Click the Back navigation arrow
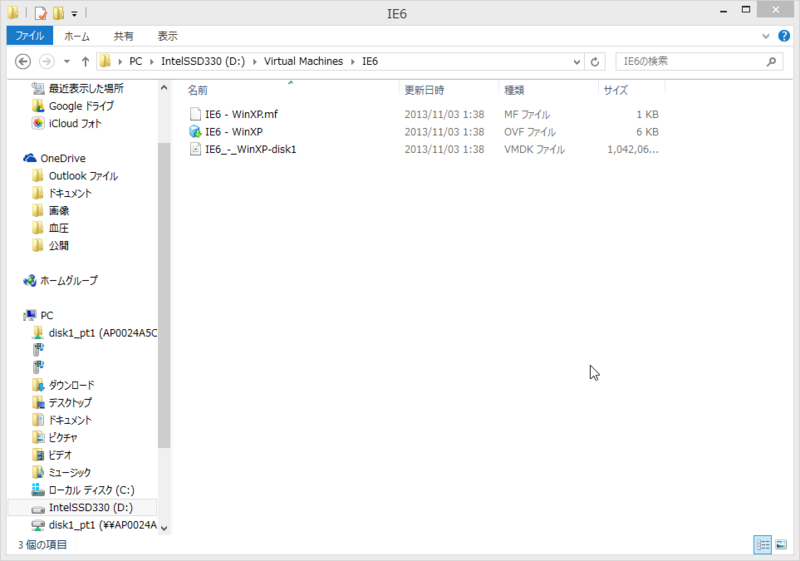Viewport: 800px width, 561px height. coord(23,62)
